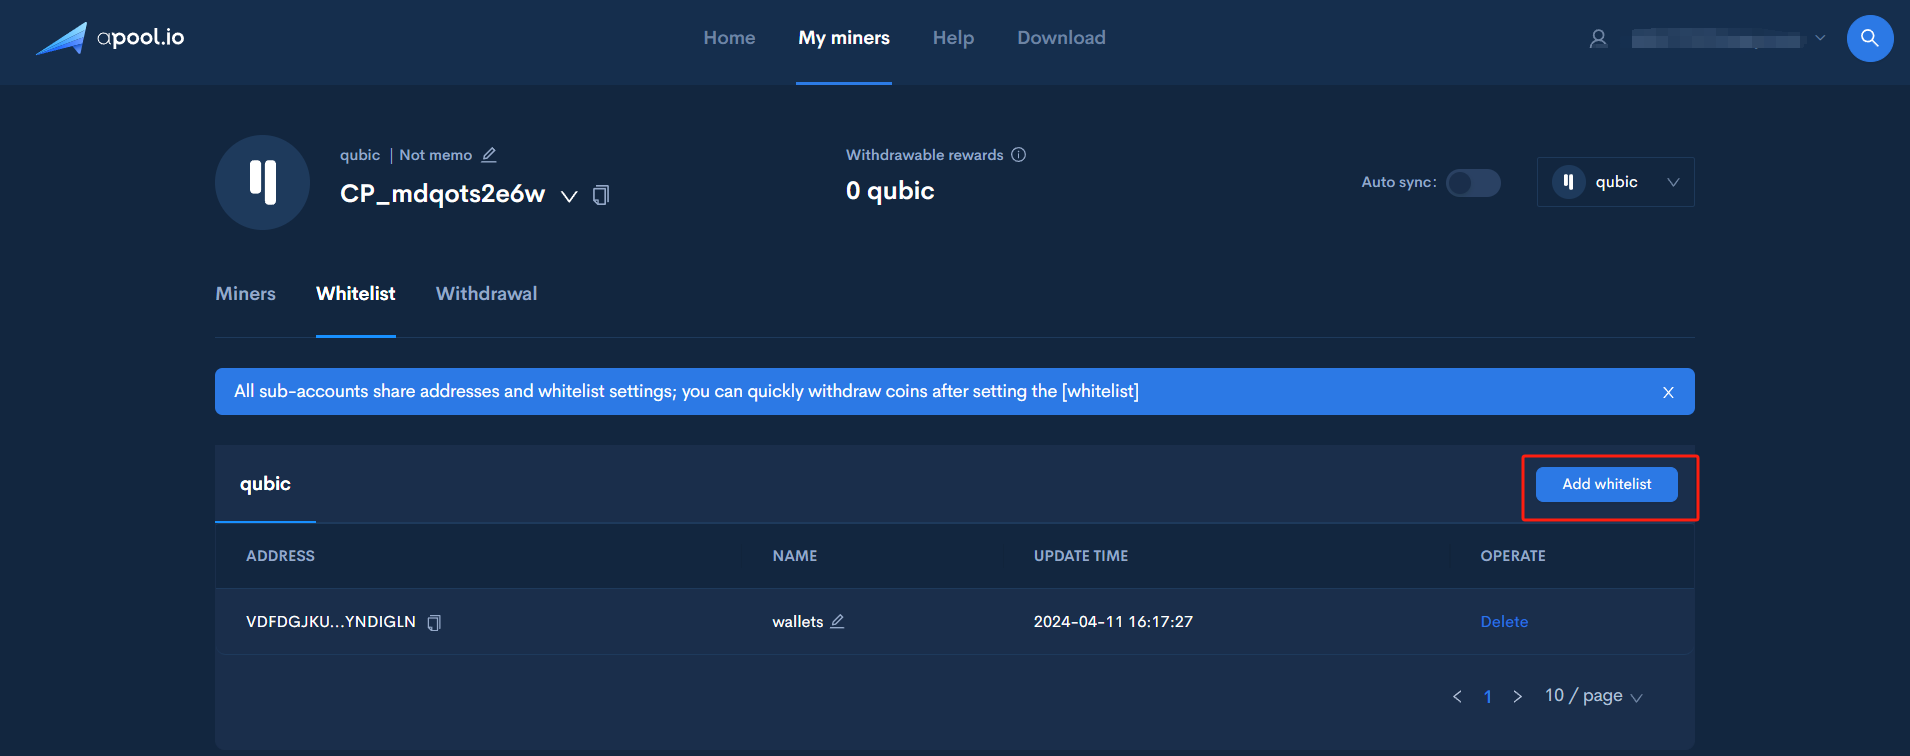This screenshot has width=1910, height=756.
Task: Dismiss the blue whitelist info banner
Action: [1668, 392]
